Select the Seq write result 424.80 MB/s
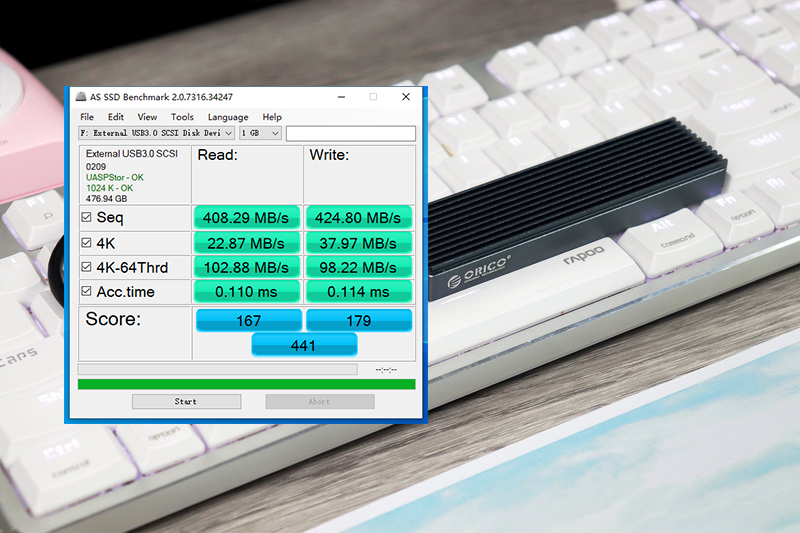Viewport: 800px width, 533px height. 358,218
